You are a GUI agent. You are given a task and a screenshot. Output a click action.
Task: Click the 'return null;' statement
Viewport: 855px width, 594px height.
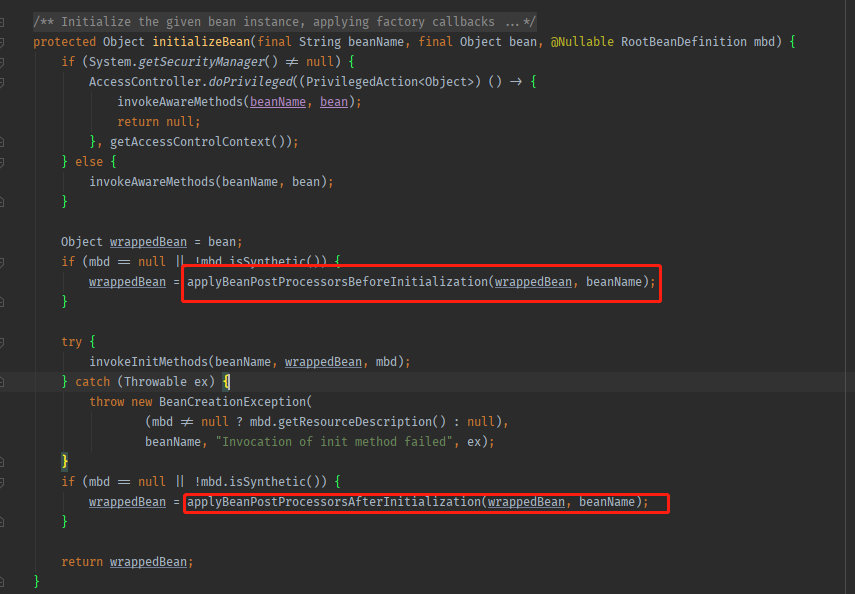click(x=159, y=122)
